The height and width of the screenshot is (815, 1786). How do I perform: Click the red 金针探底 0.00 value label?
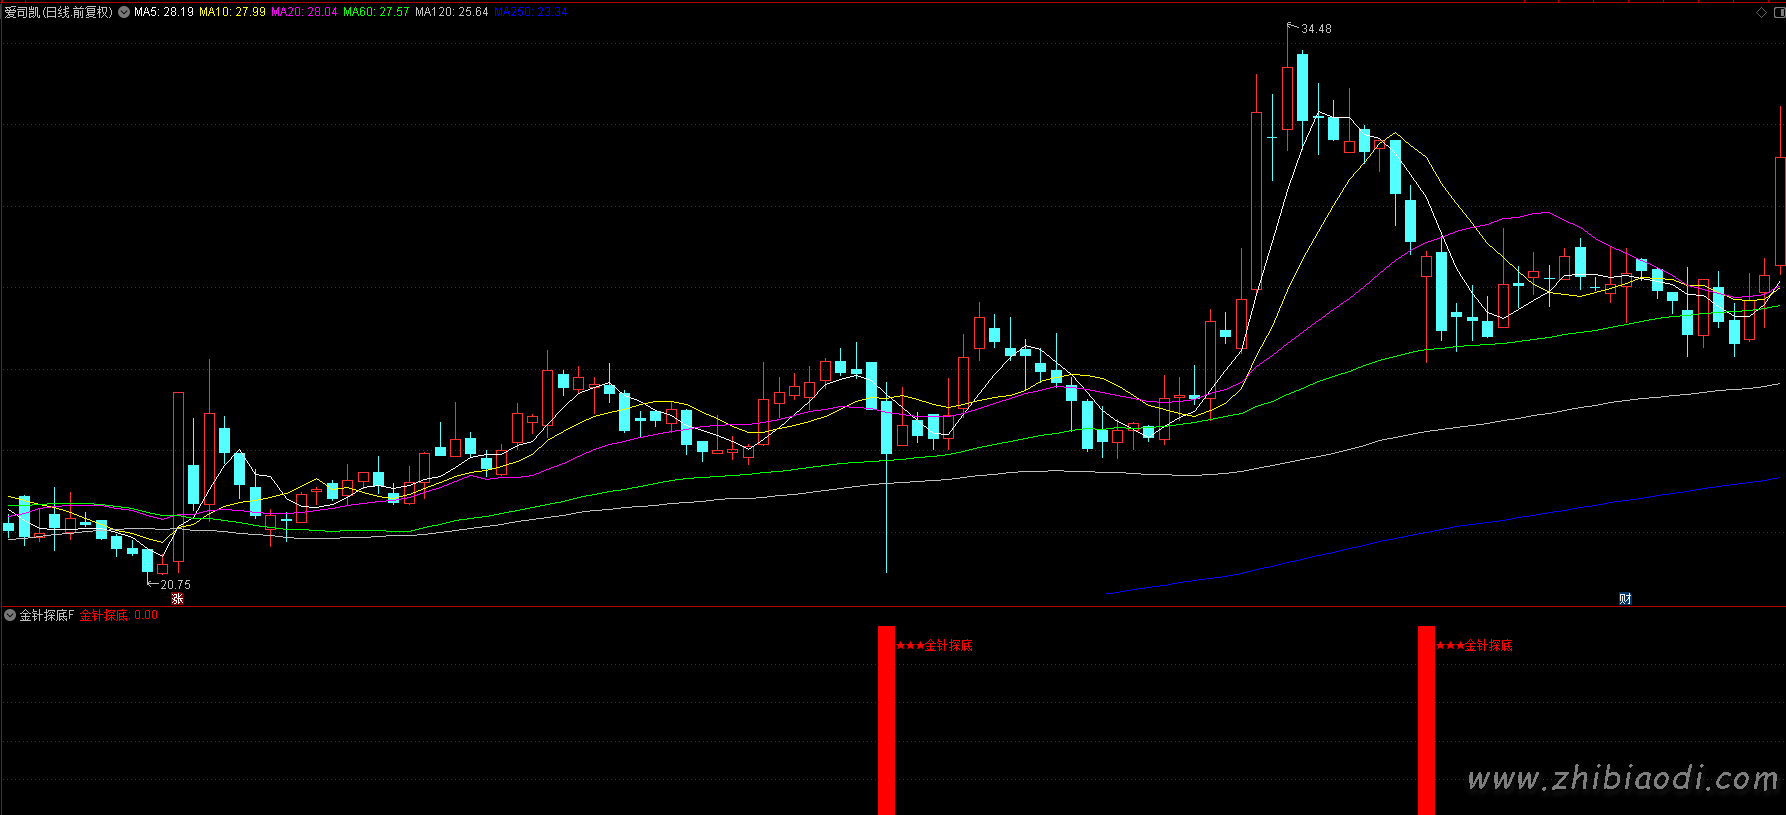(119, 615)
